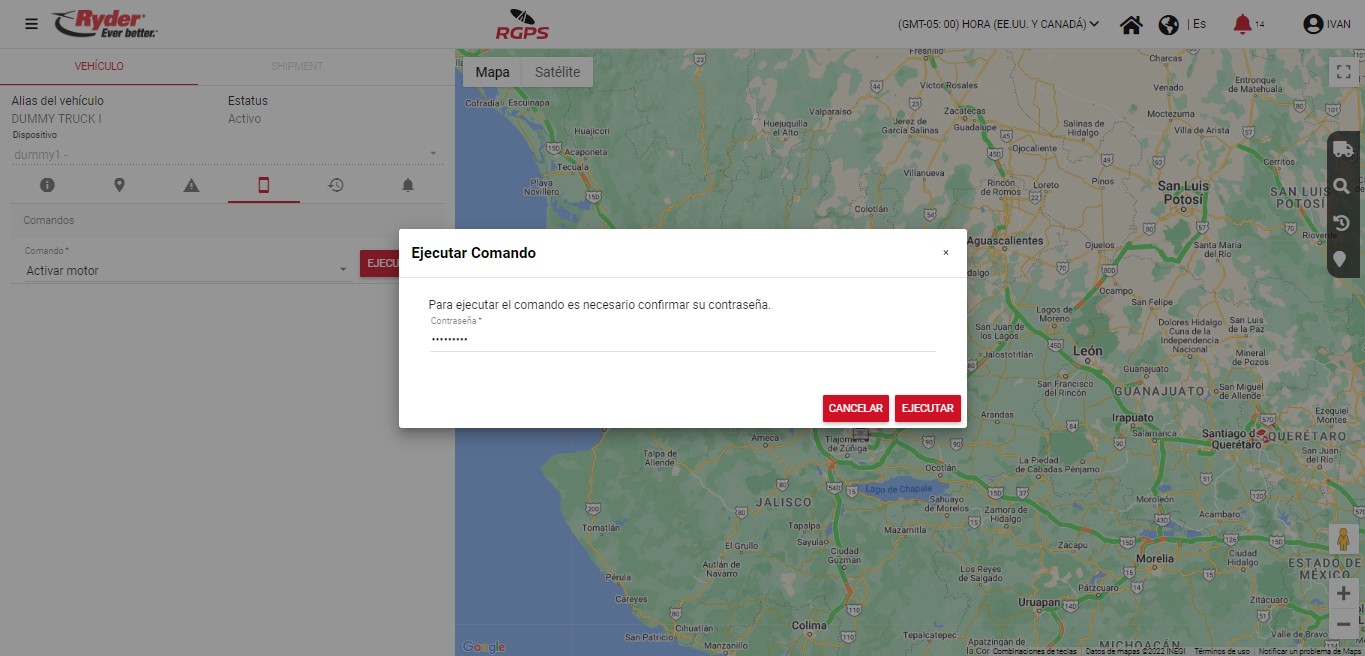Open the Comando dropdown showing Activar motor

click(x=186, y=270)
